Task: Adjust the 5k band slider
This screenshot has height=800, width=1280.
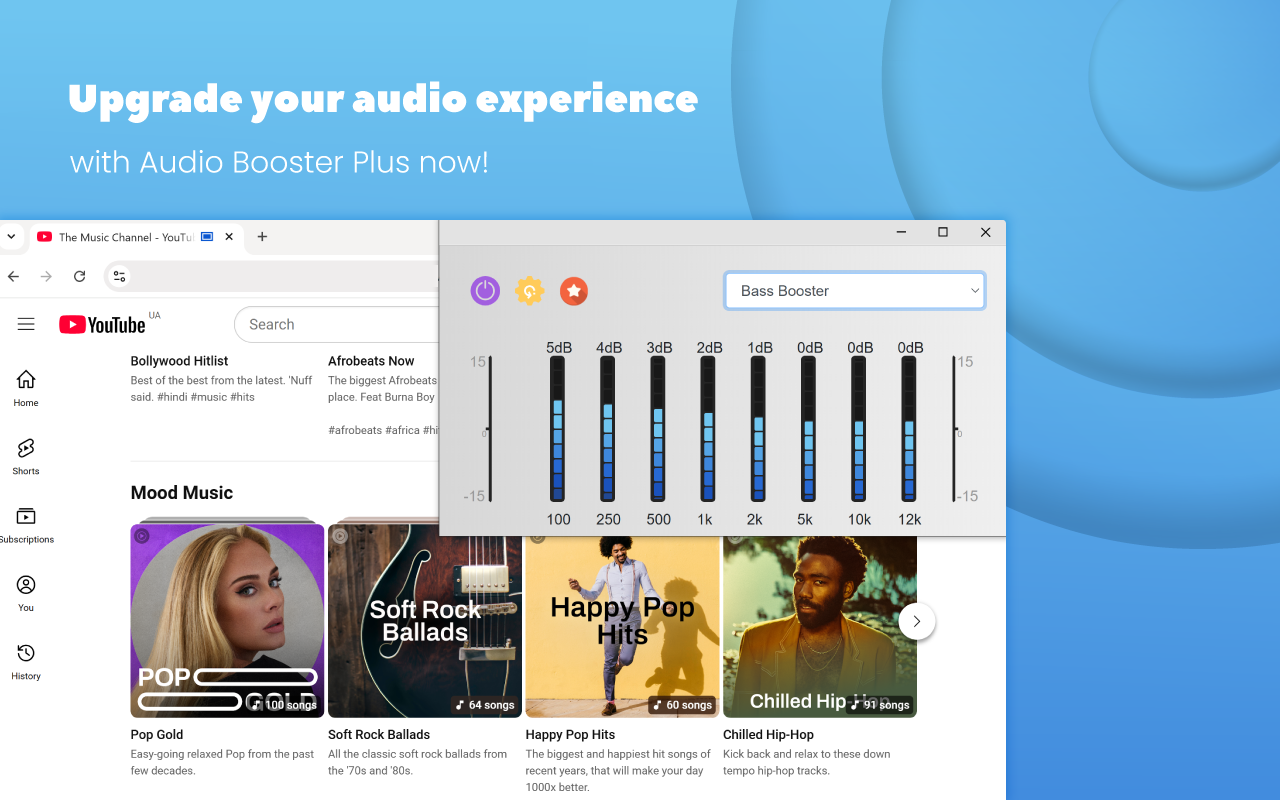Action: (x=809, y=429)
